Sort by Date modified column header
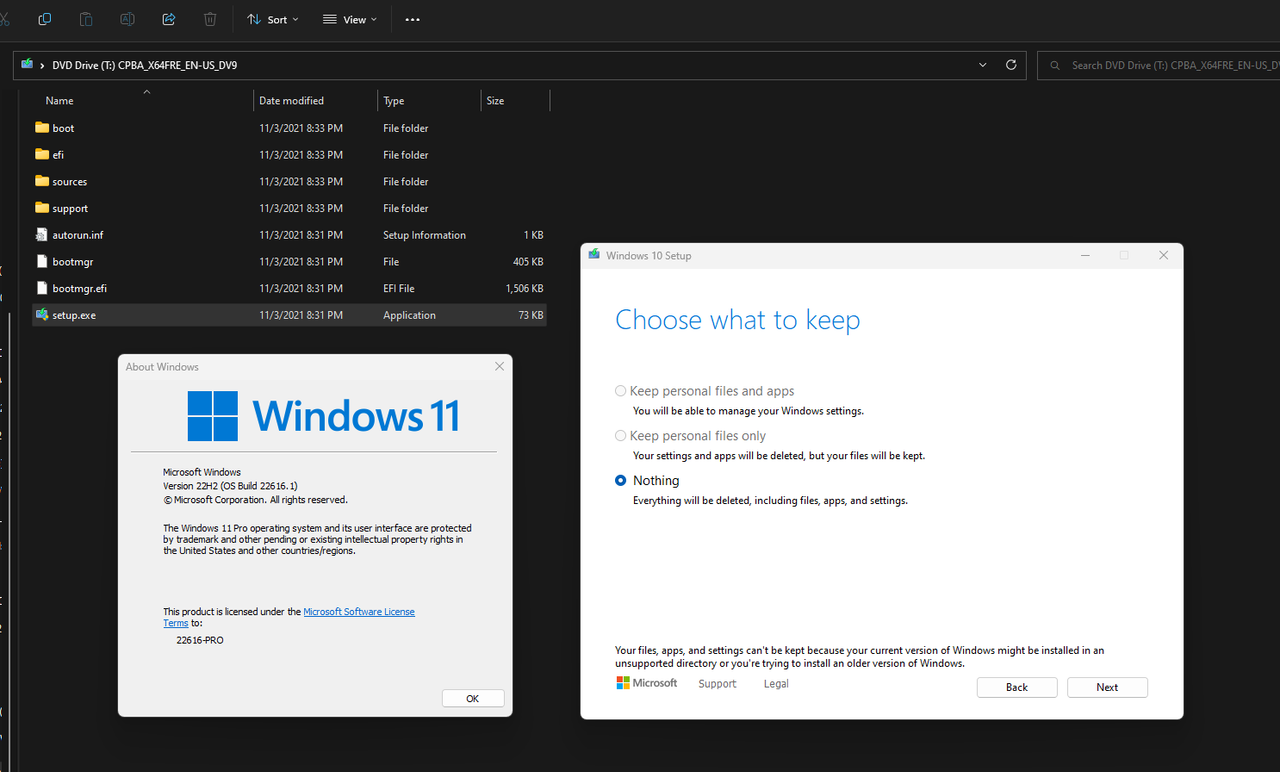This screenshot has height=772, width=1280. coord(291,101)
